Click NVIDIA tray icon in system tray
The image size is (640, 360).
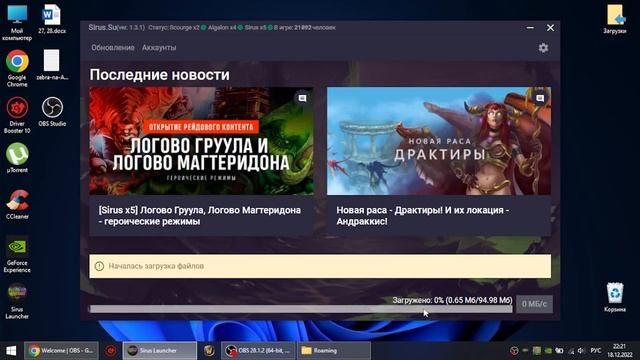(548, 351)
